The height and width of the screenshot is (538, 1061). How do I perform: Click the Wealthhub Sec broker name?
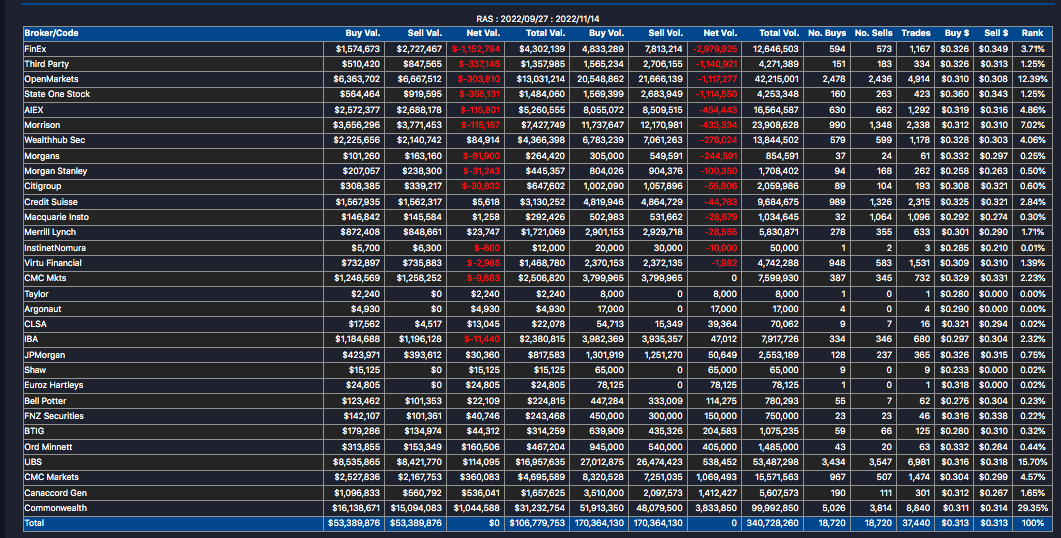click(55, 140)
